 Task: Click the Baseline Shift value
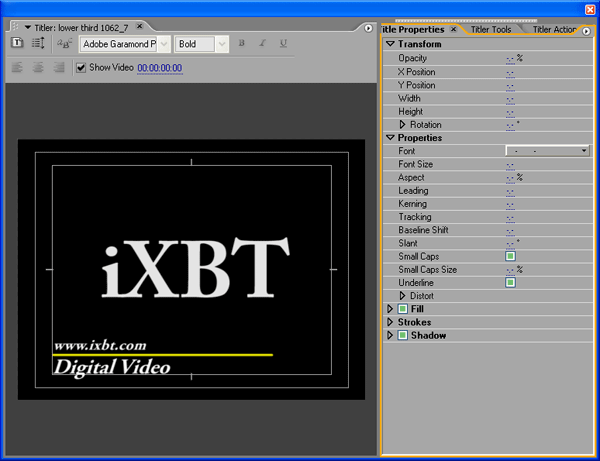(x=510, y=230)
